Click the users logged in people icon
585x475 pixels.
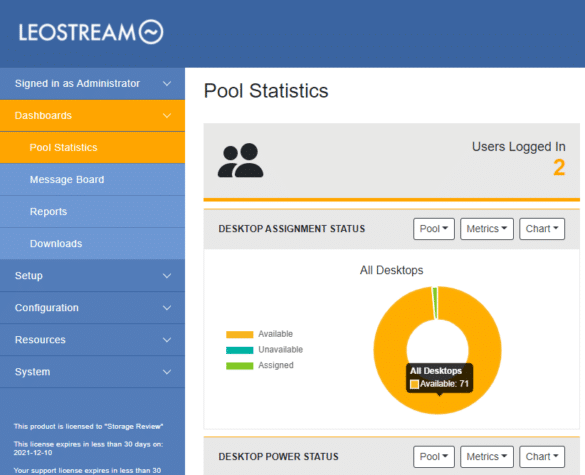(x=241, y=160)
